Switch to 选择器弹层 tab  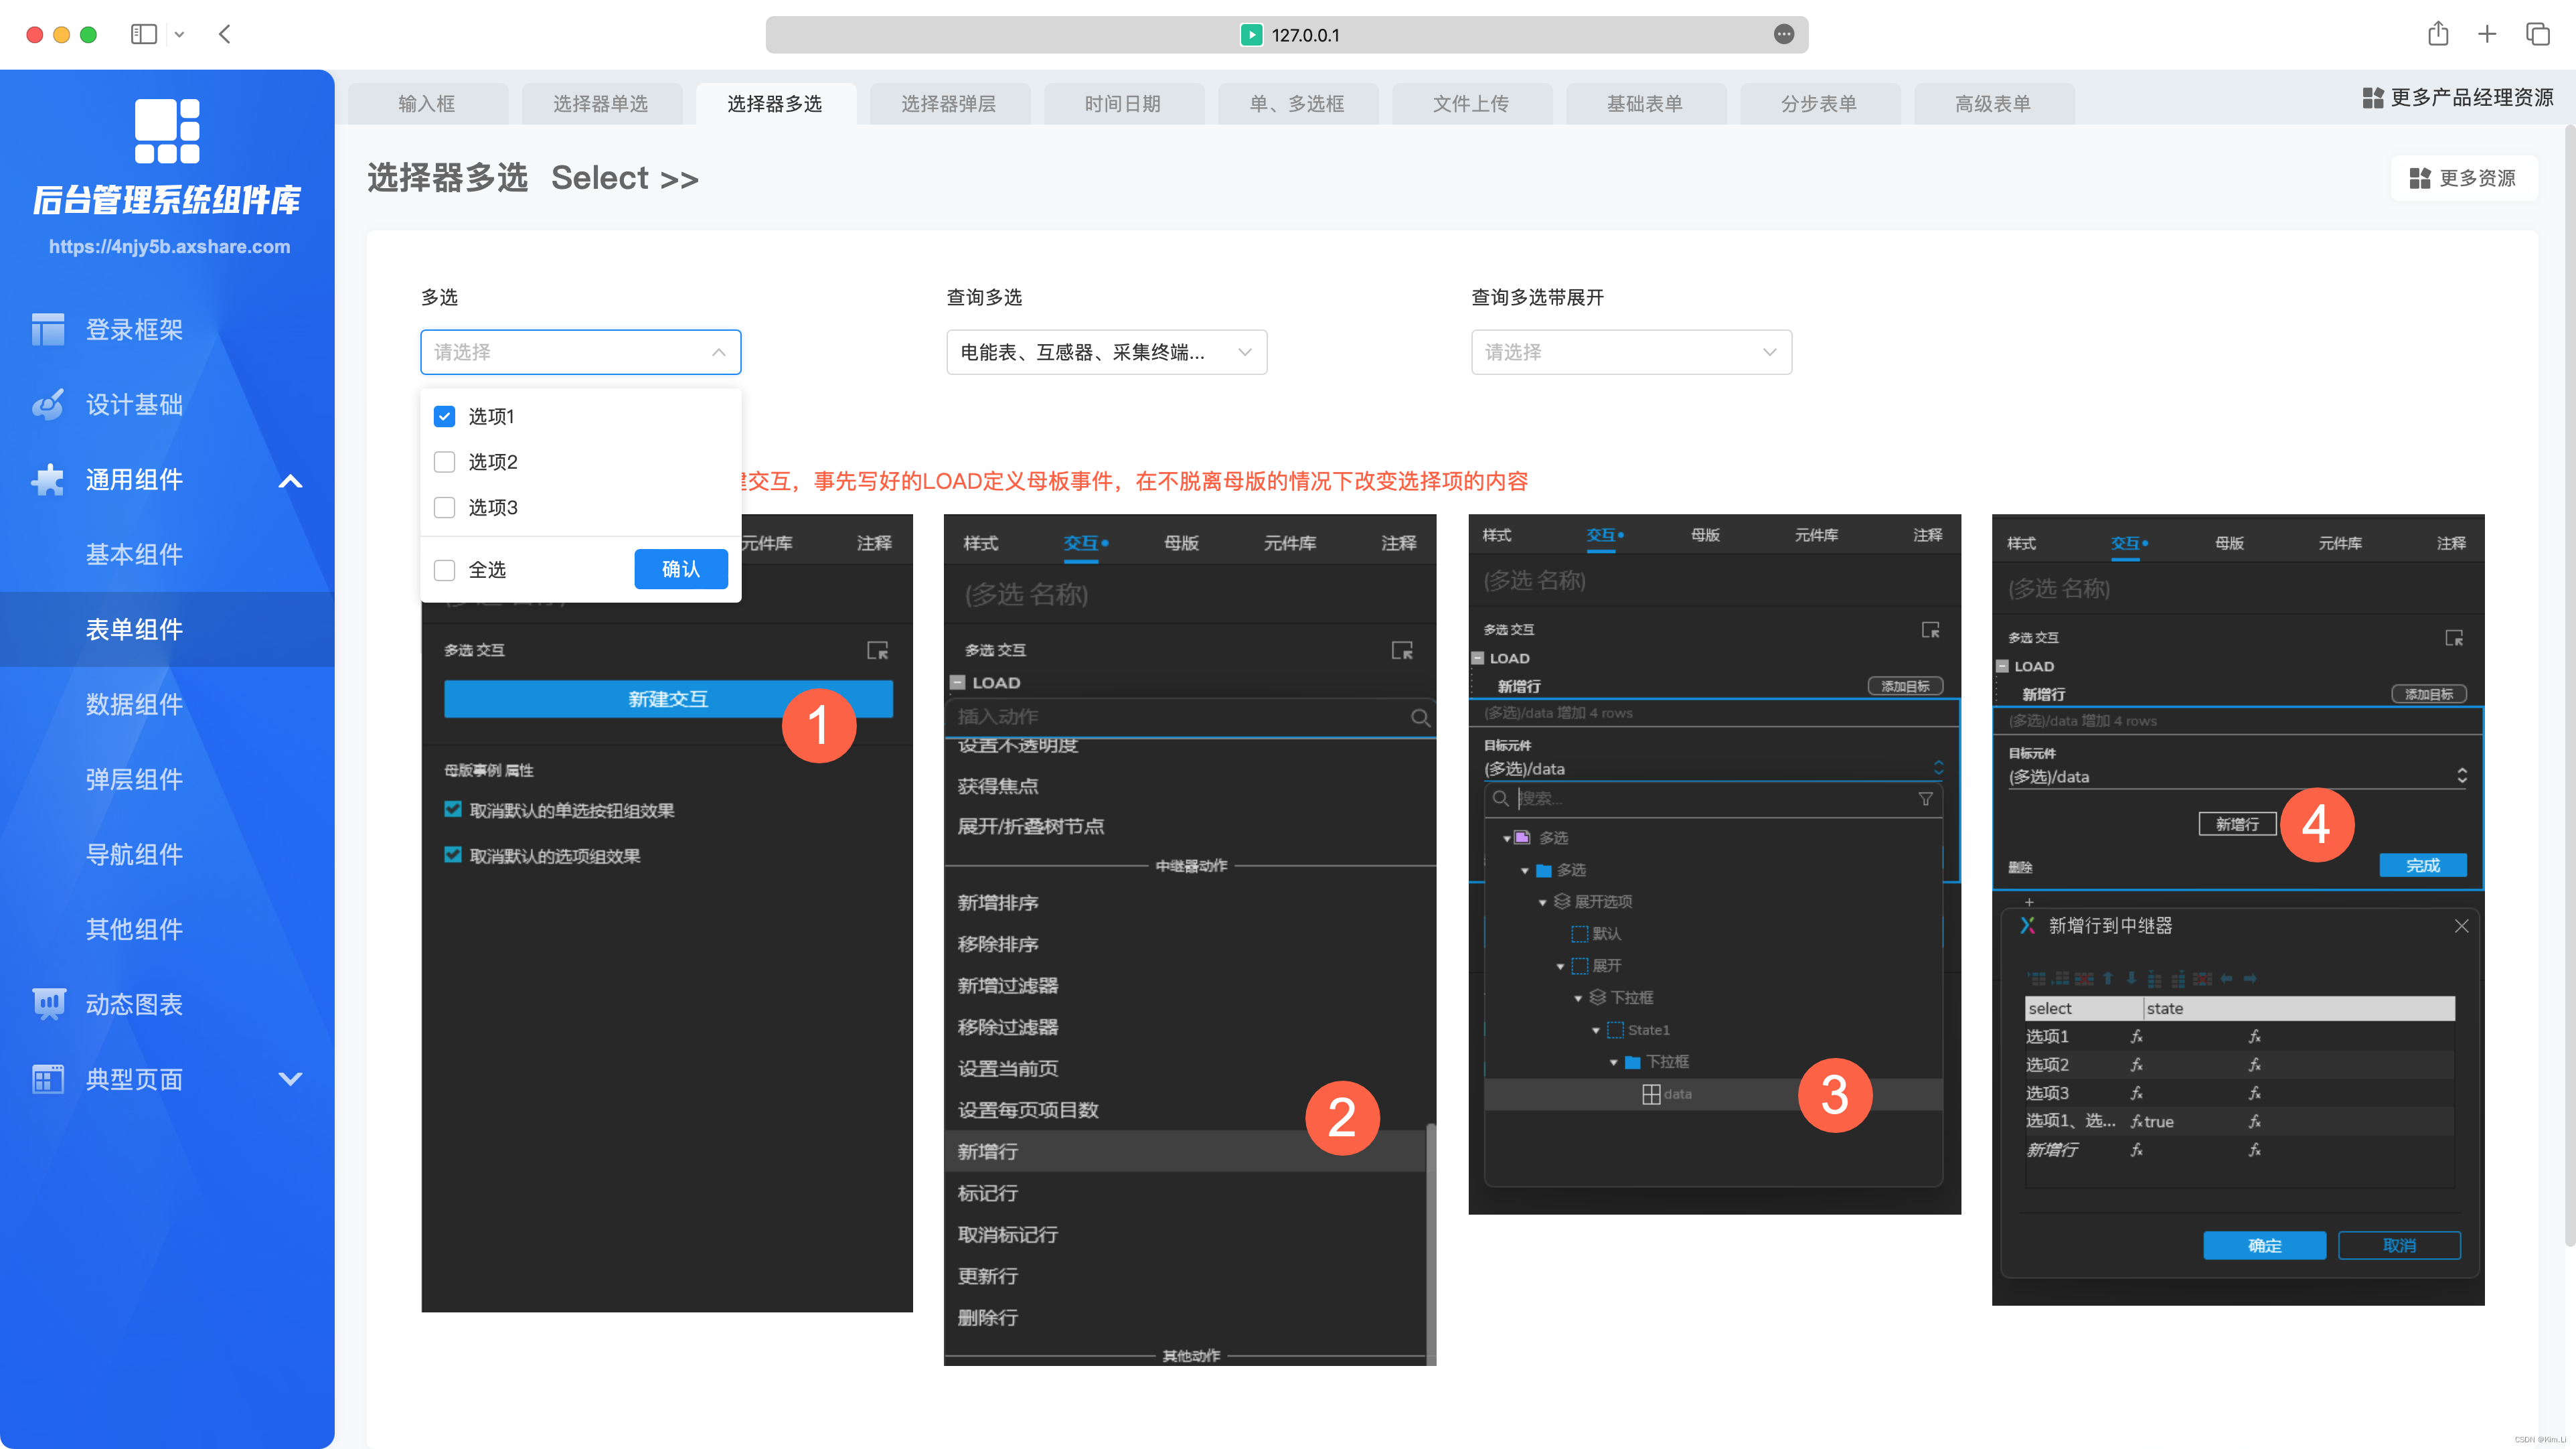click(949, 104)
